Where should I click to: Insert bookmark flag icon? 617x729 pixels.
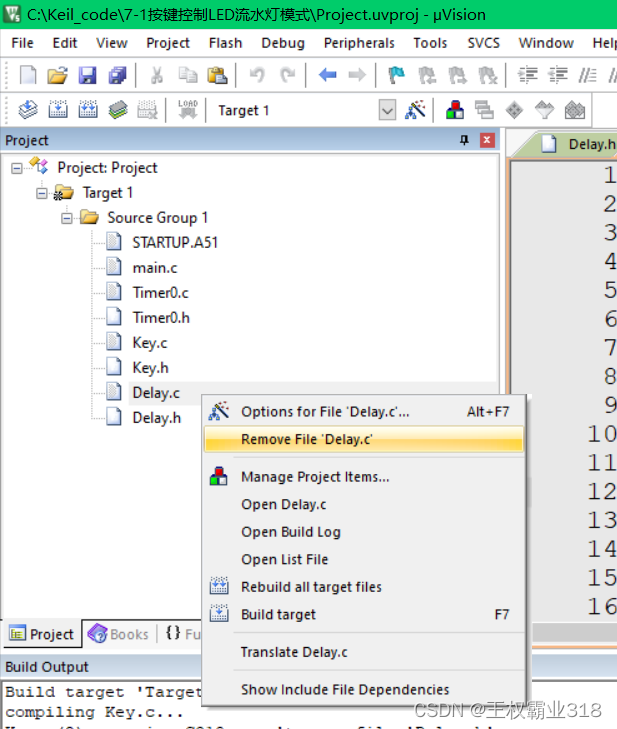coord(397,75)
